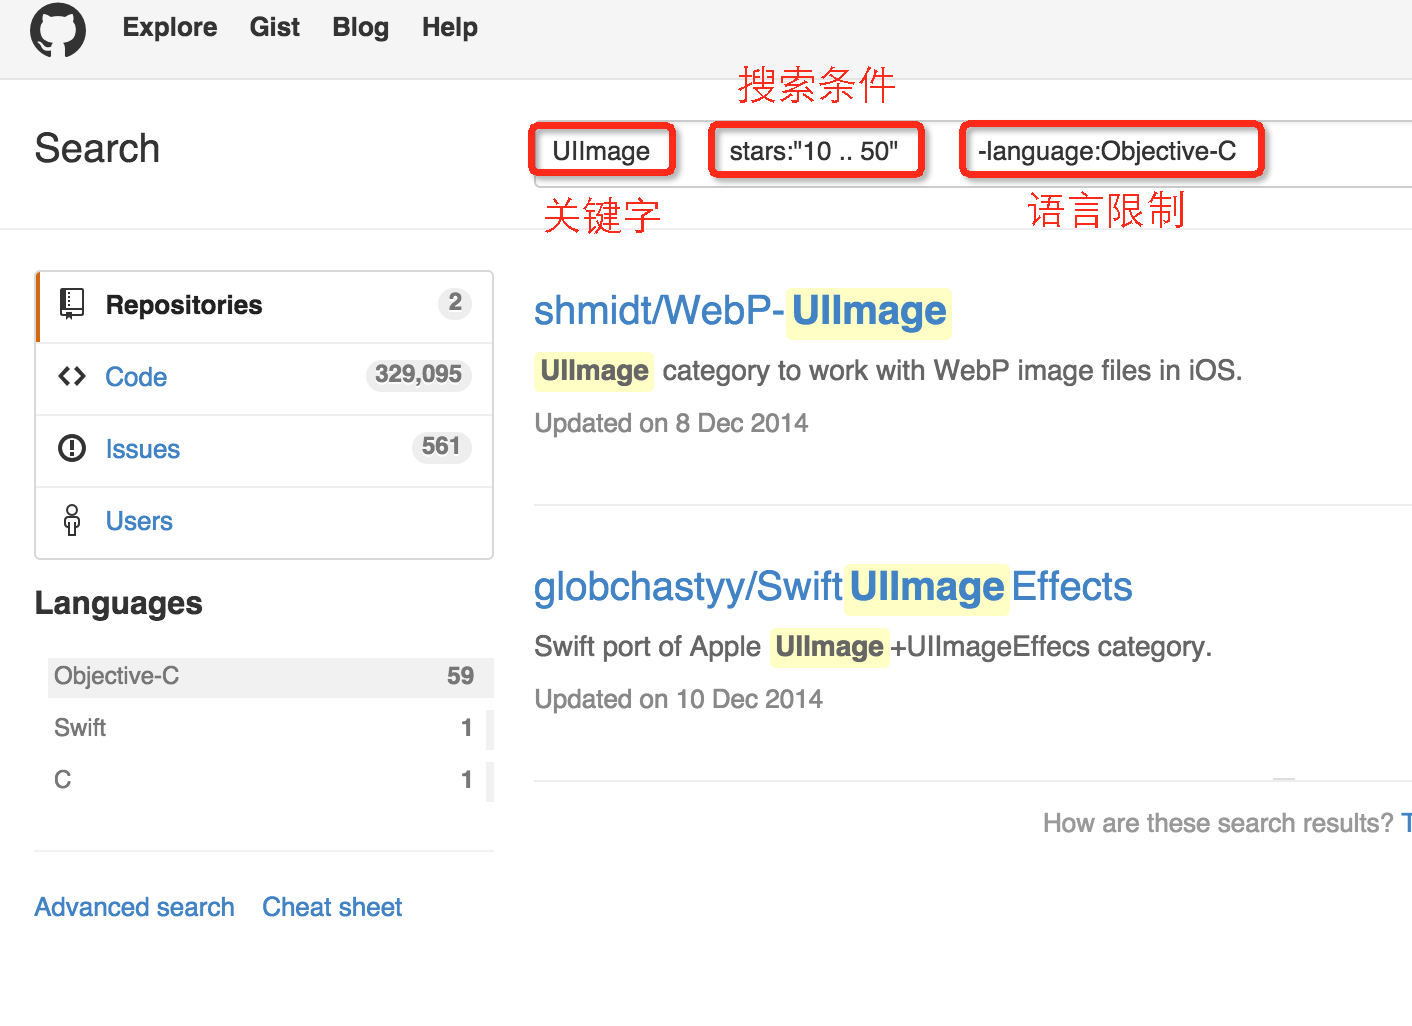Click 'Updated on 10 Dec 2014' text

[679, 700]
